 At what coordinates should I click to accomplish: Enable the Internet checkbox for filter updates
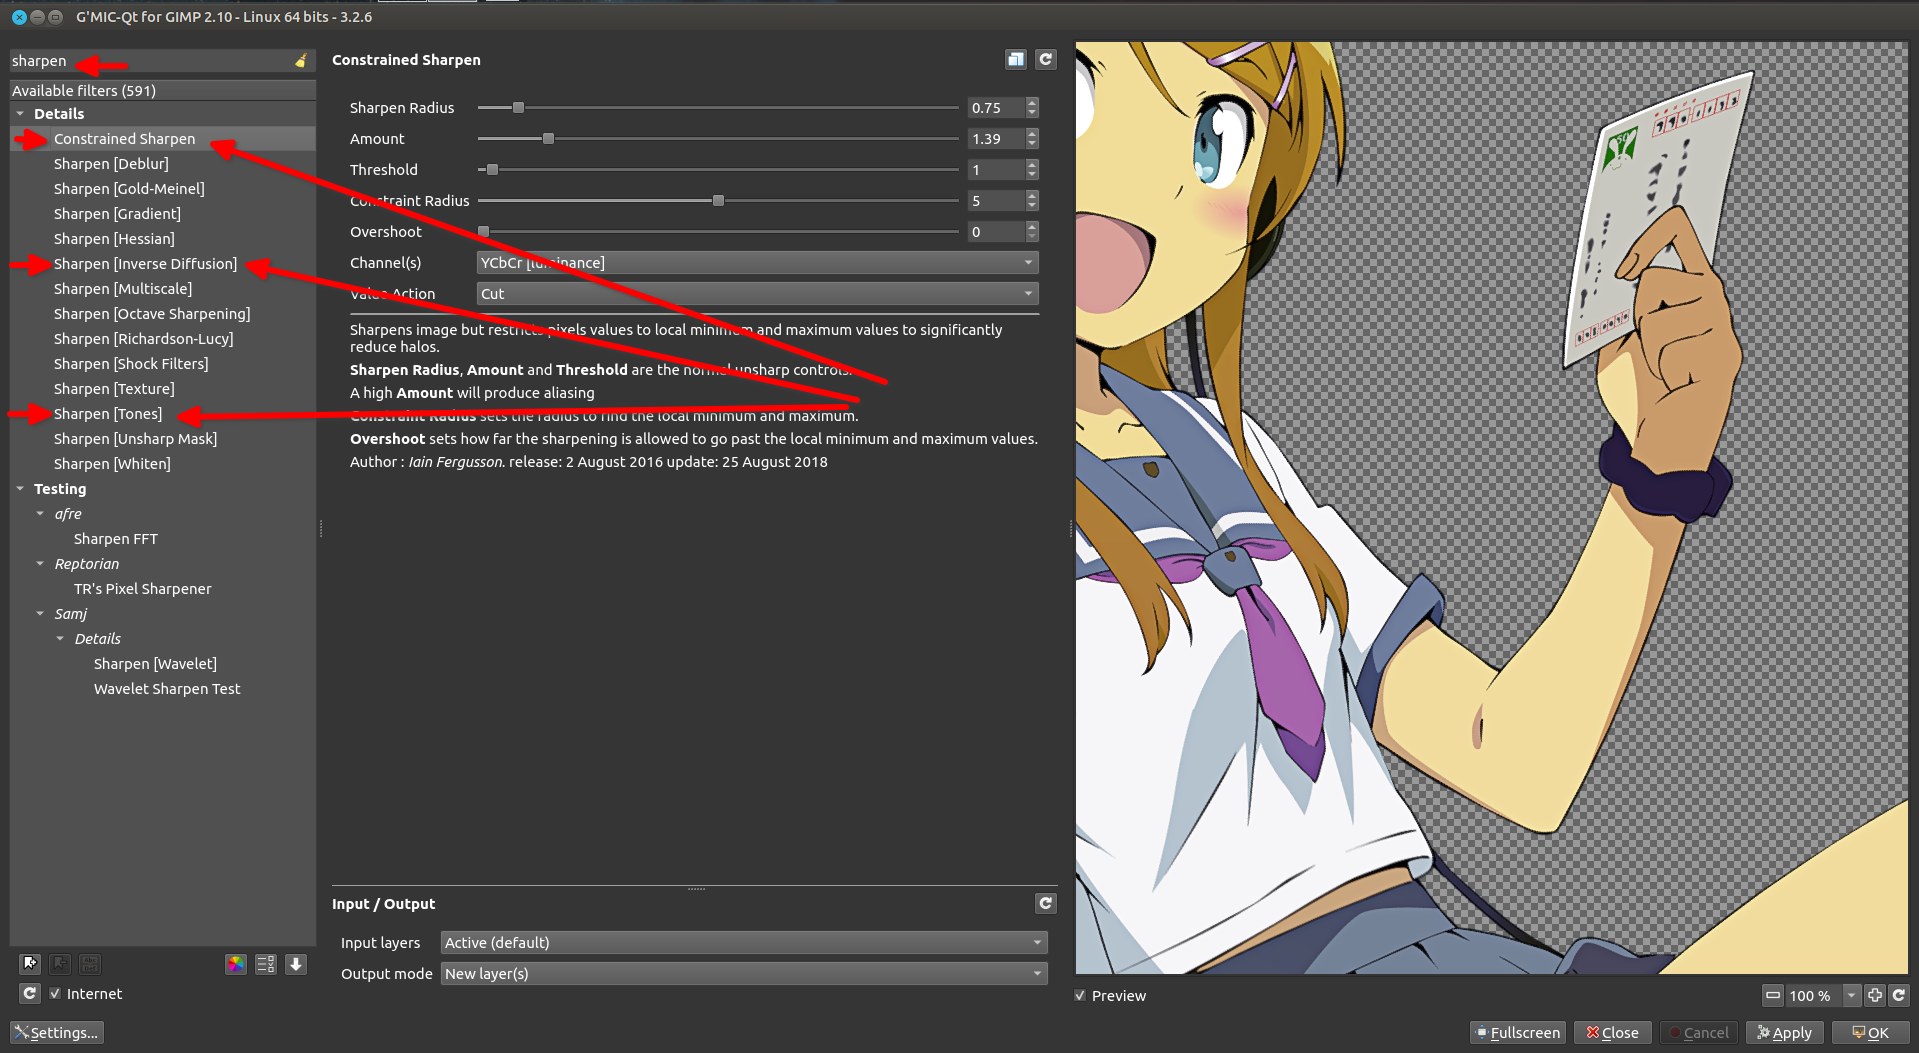click(56, 994)
